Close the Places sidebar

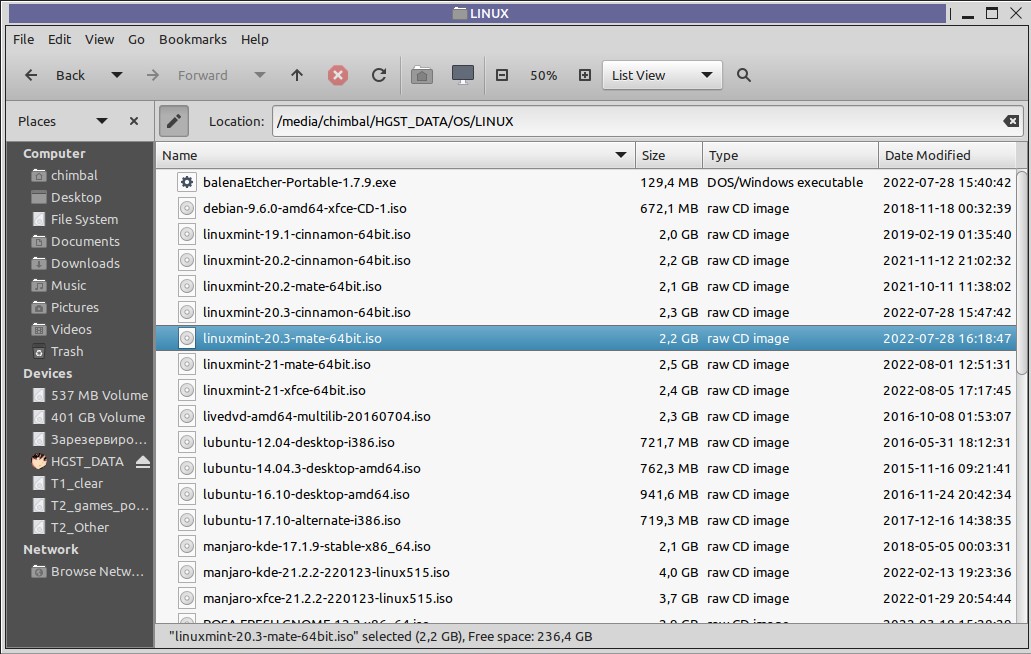(134, 121)
